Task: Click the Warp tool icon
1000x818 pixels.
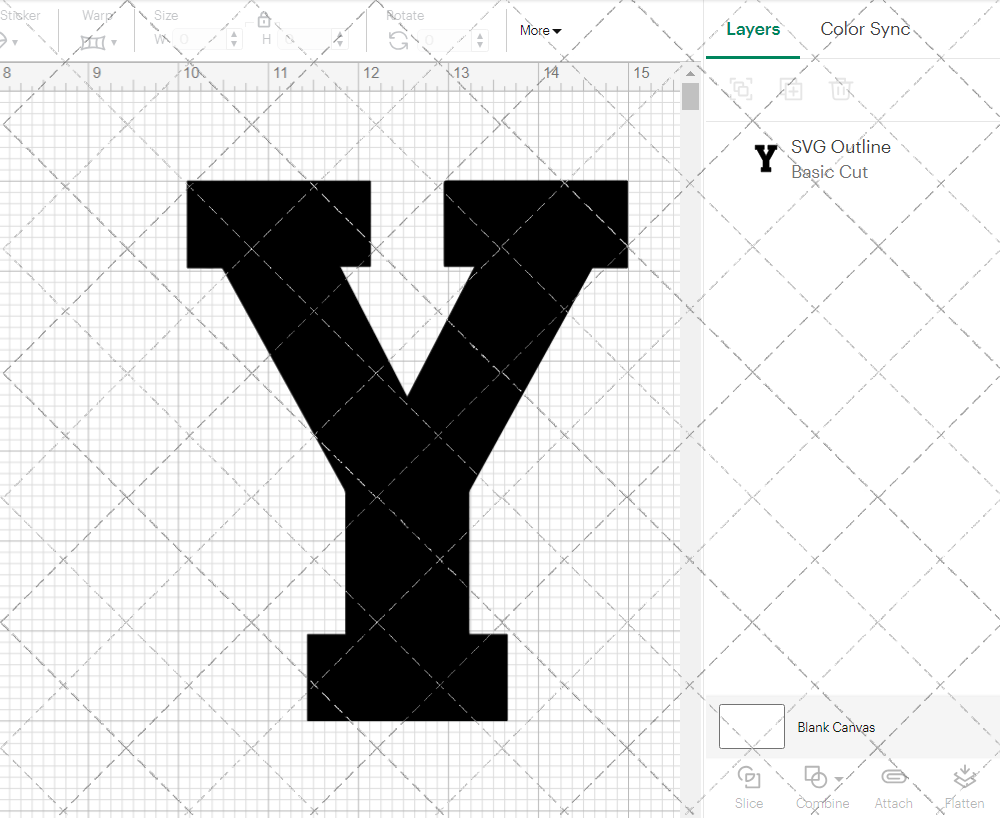Action: pyautogui.click(x=93, y=41)
